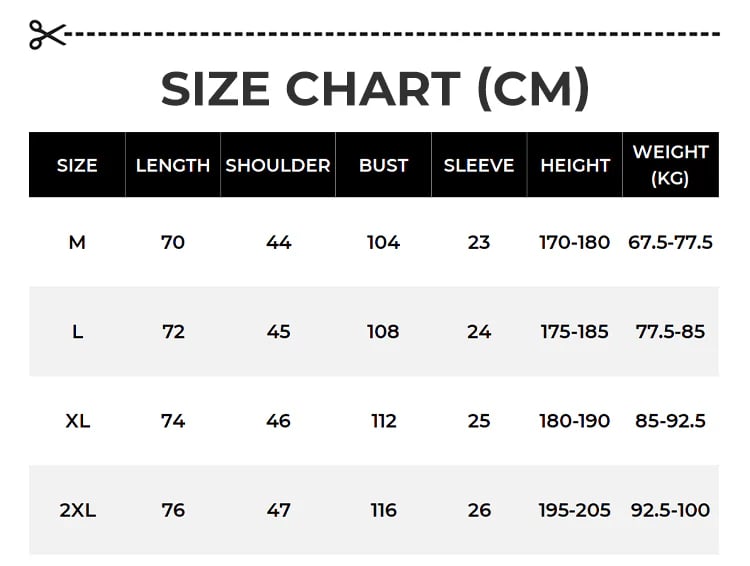
Task: Choose the SLEEVE column header
Action: pos(479,165)
